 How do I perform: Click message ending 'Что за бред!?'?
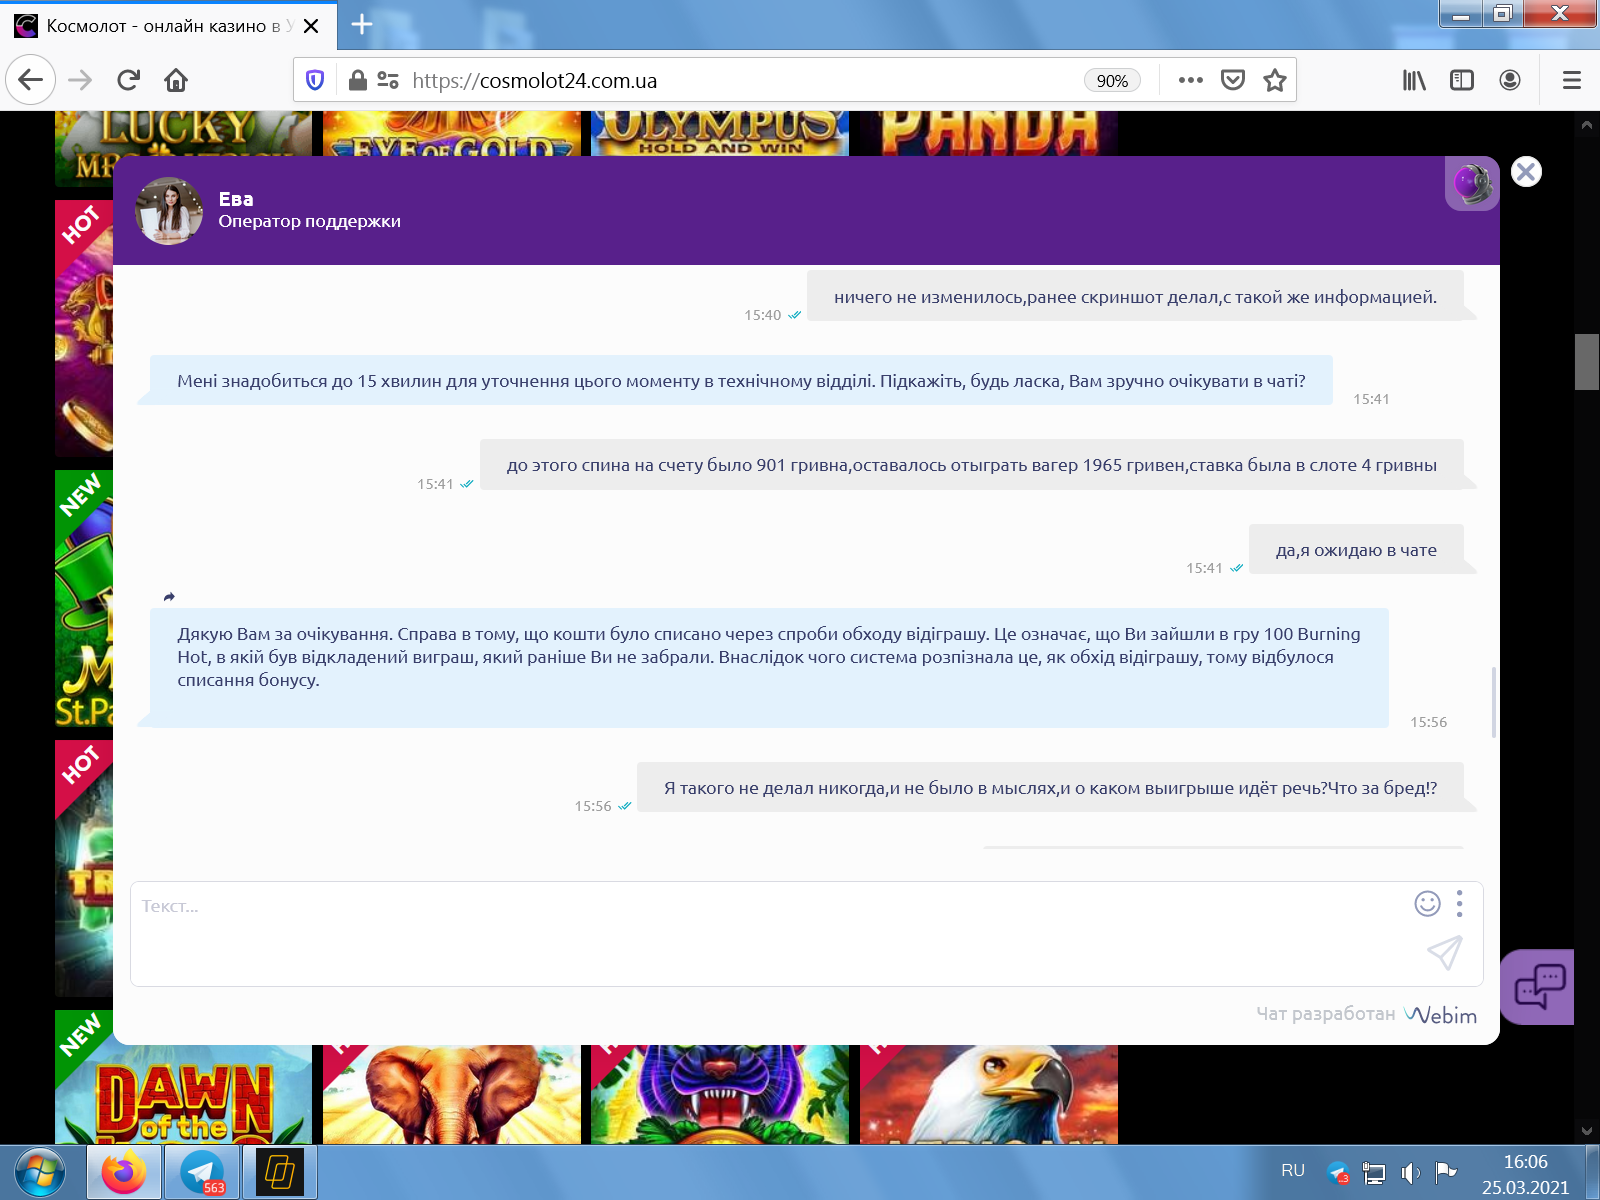click(1050, 787)
